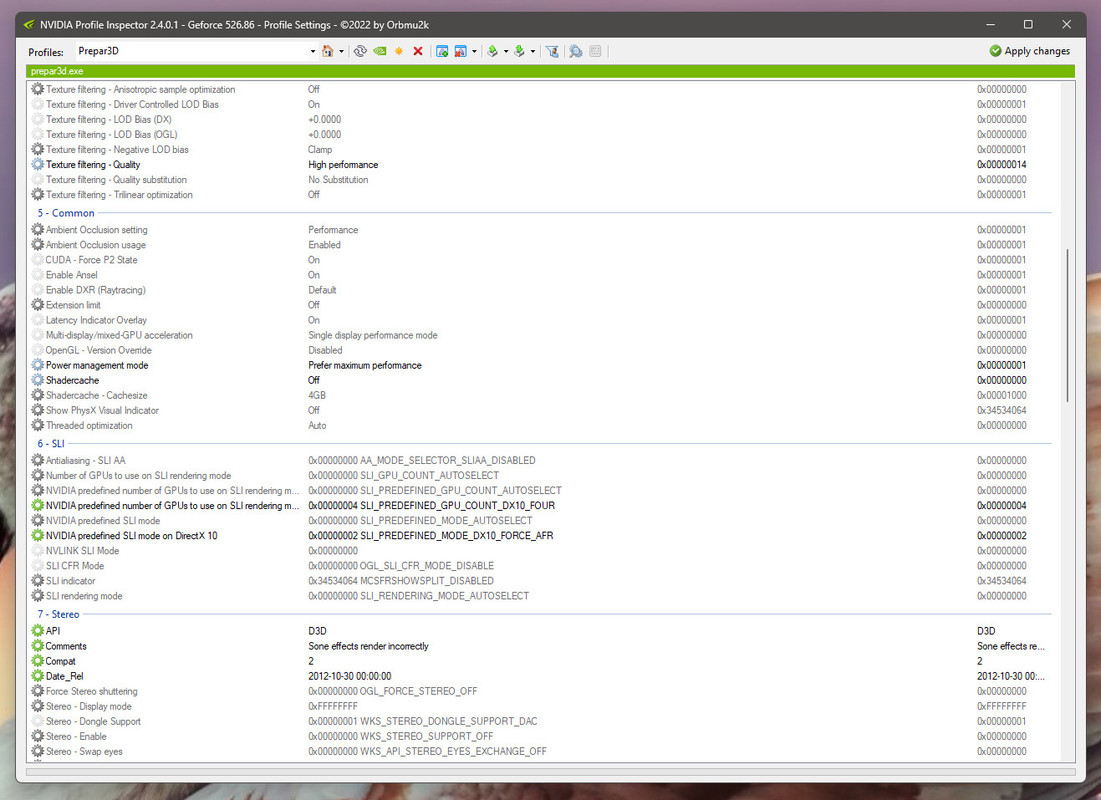The image size is (1101, 800).
Task: Create a new profile with the star icon
Action: [x=399, y=51]
